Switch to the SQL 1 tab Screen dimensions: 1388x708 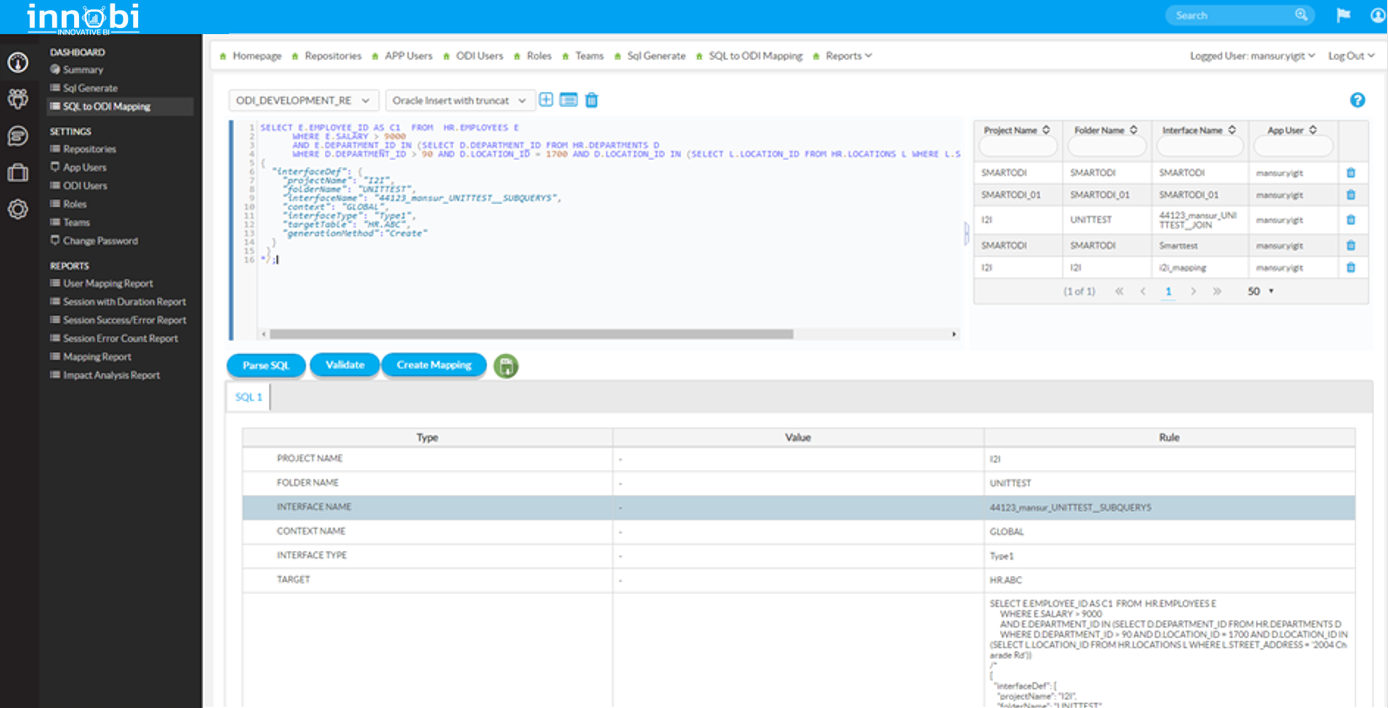pyautogui.click(x=247, y=396)
